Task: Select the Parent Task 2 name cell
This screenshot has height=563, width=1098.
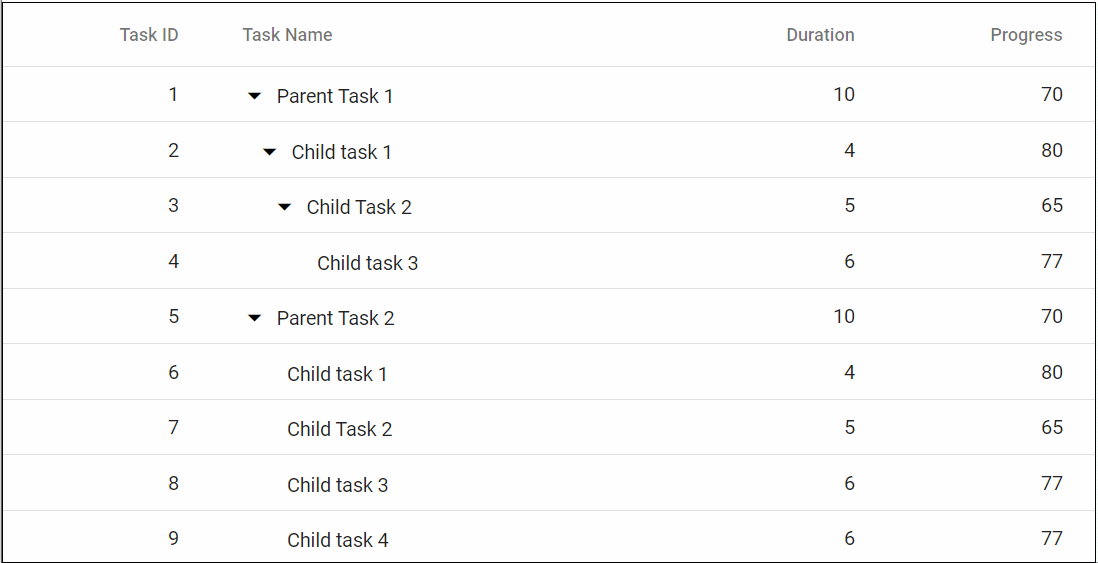Action: (335, 318)
